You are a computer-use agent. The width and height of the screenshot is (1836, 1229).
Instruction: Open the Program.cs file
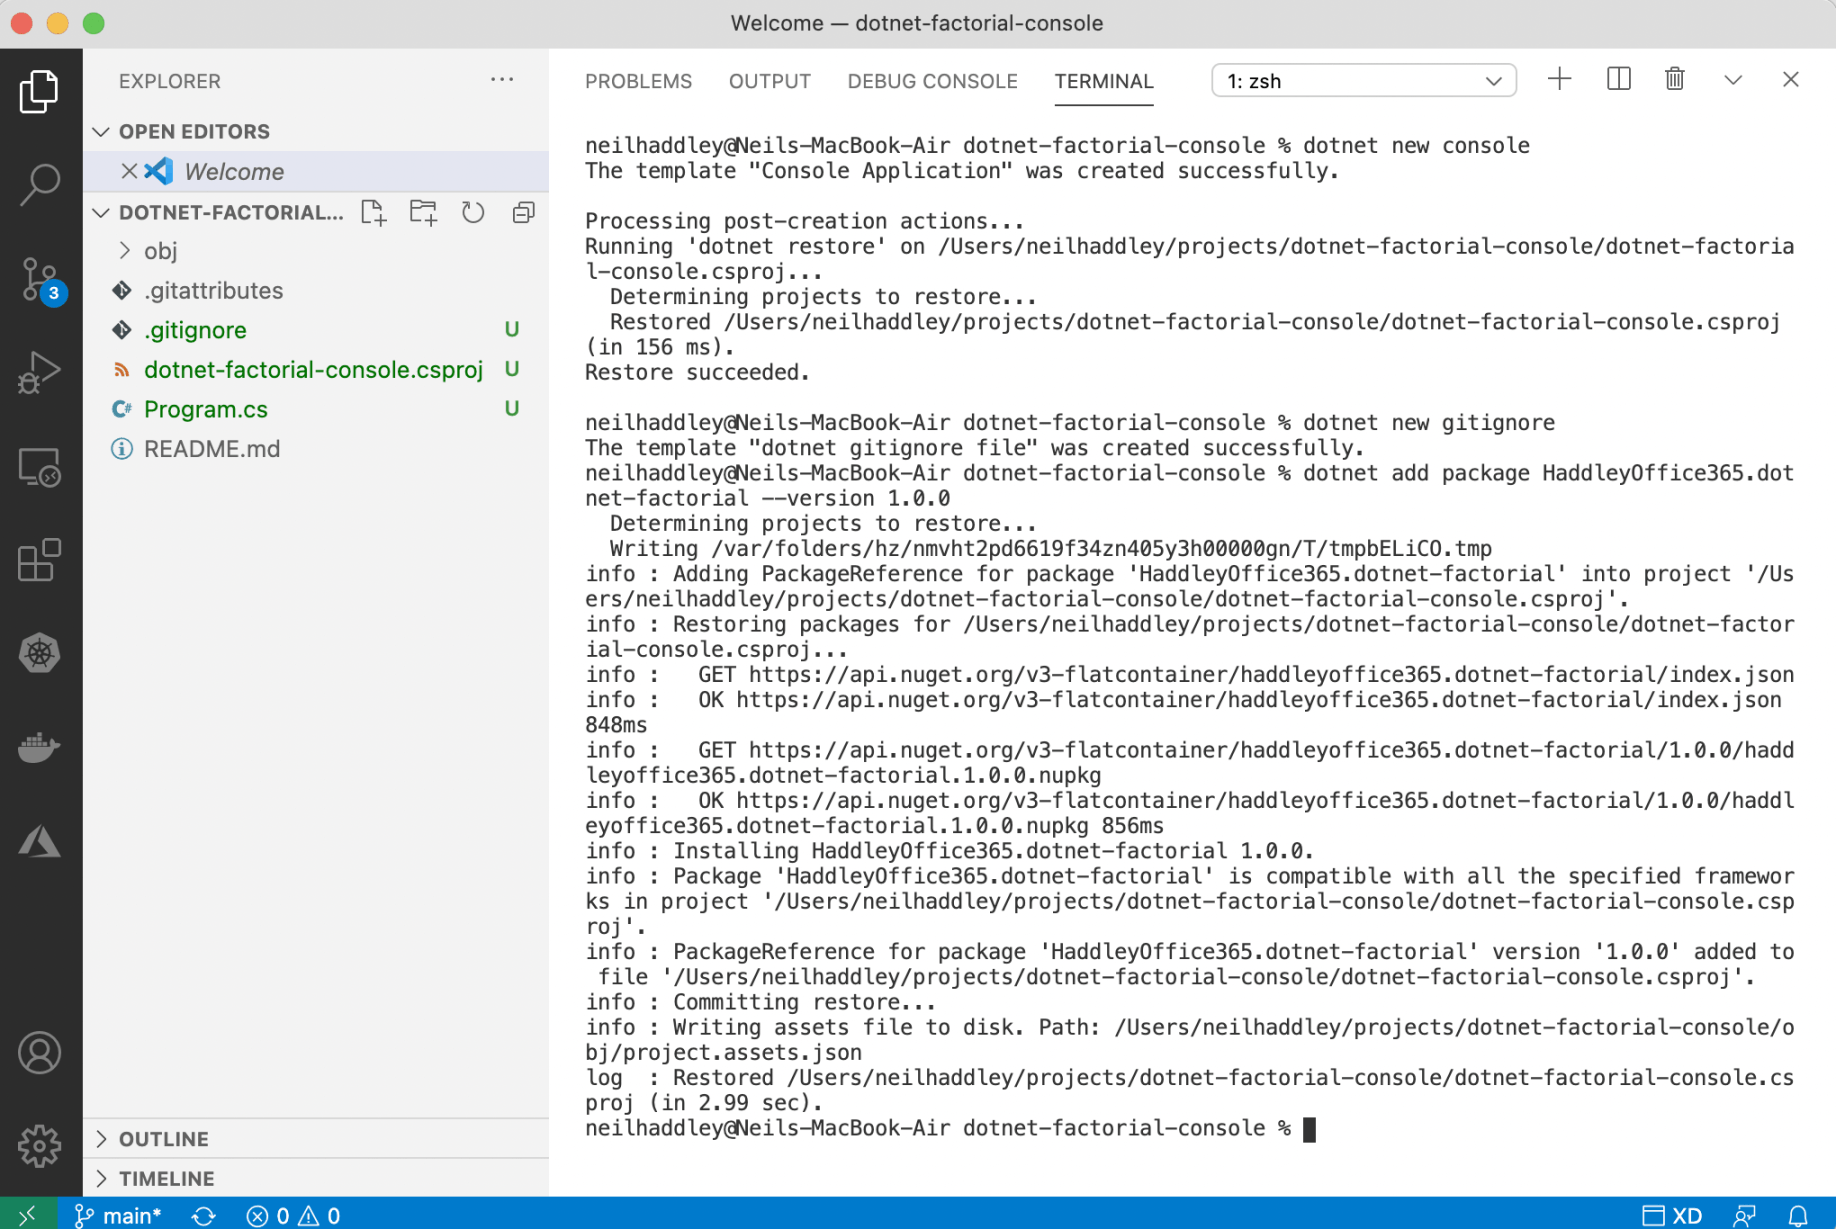pos(316,409)
